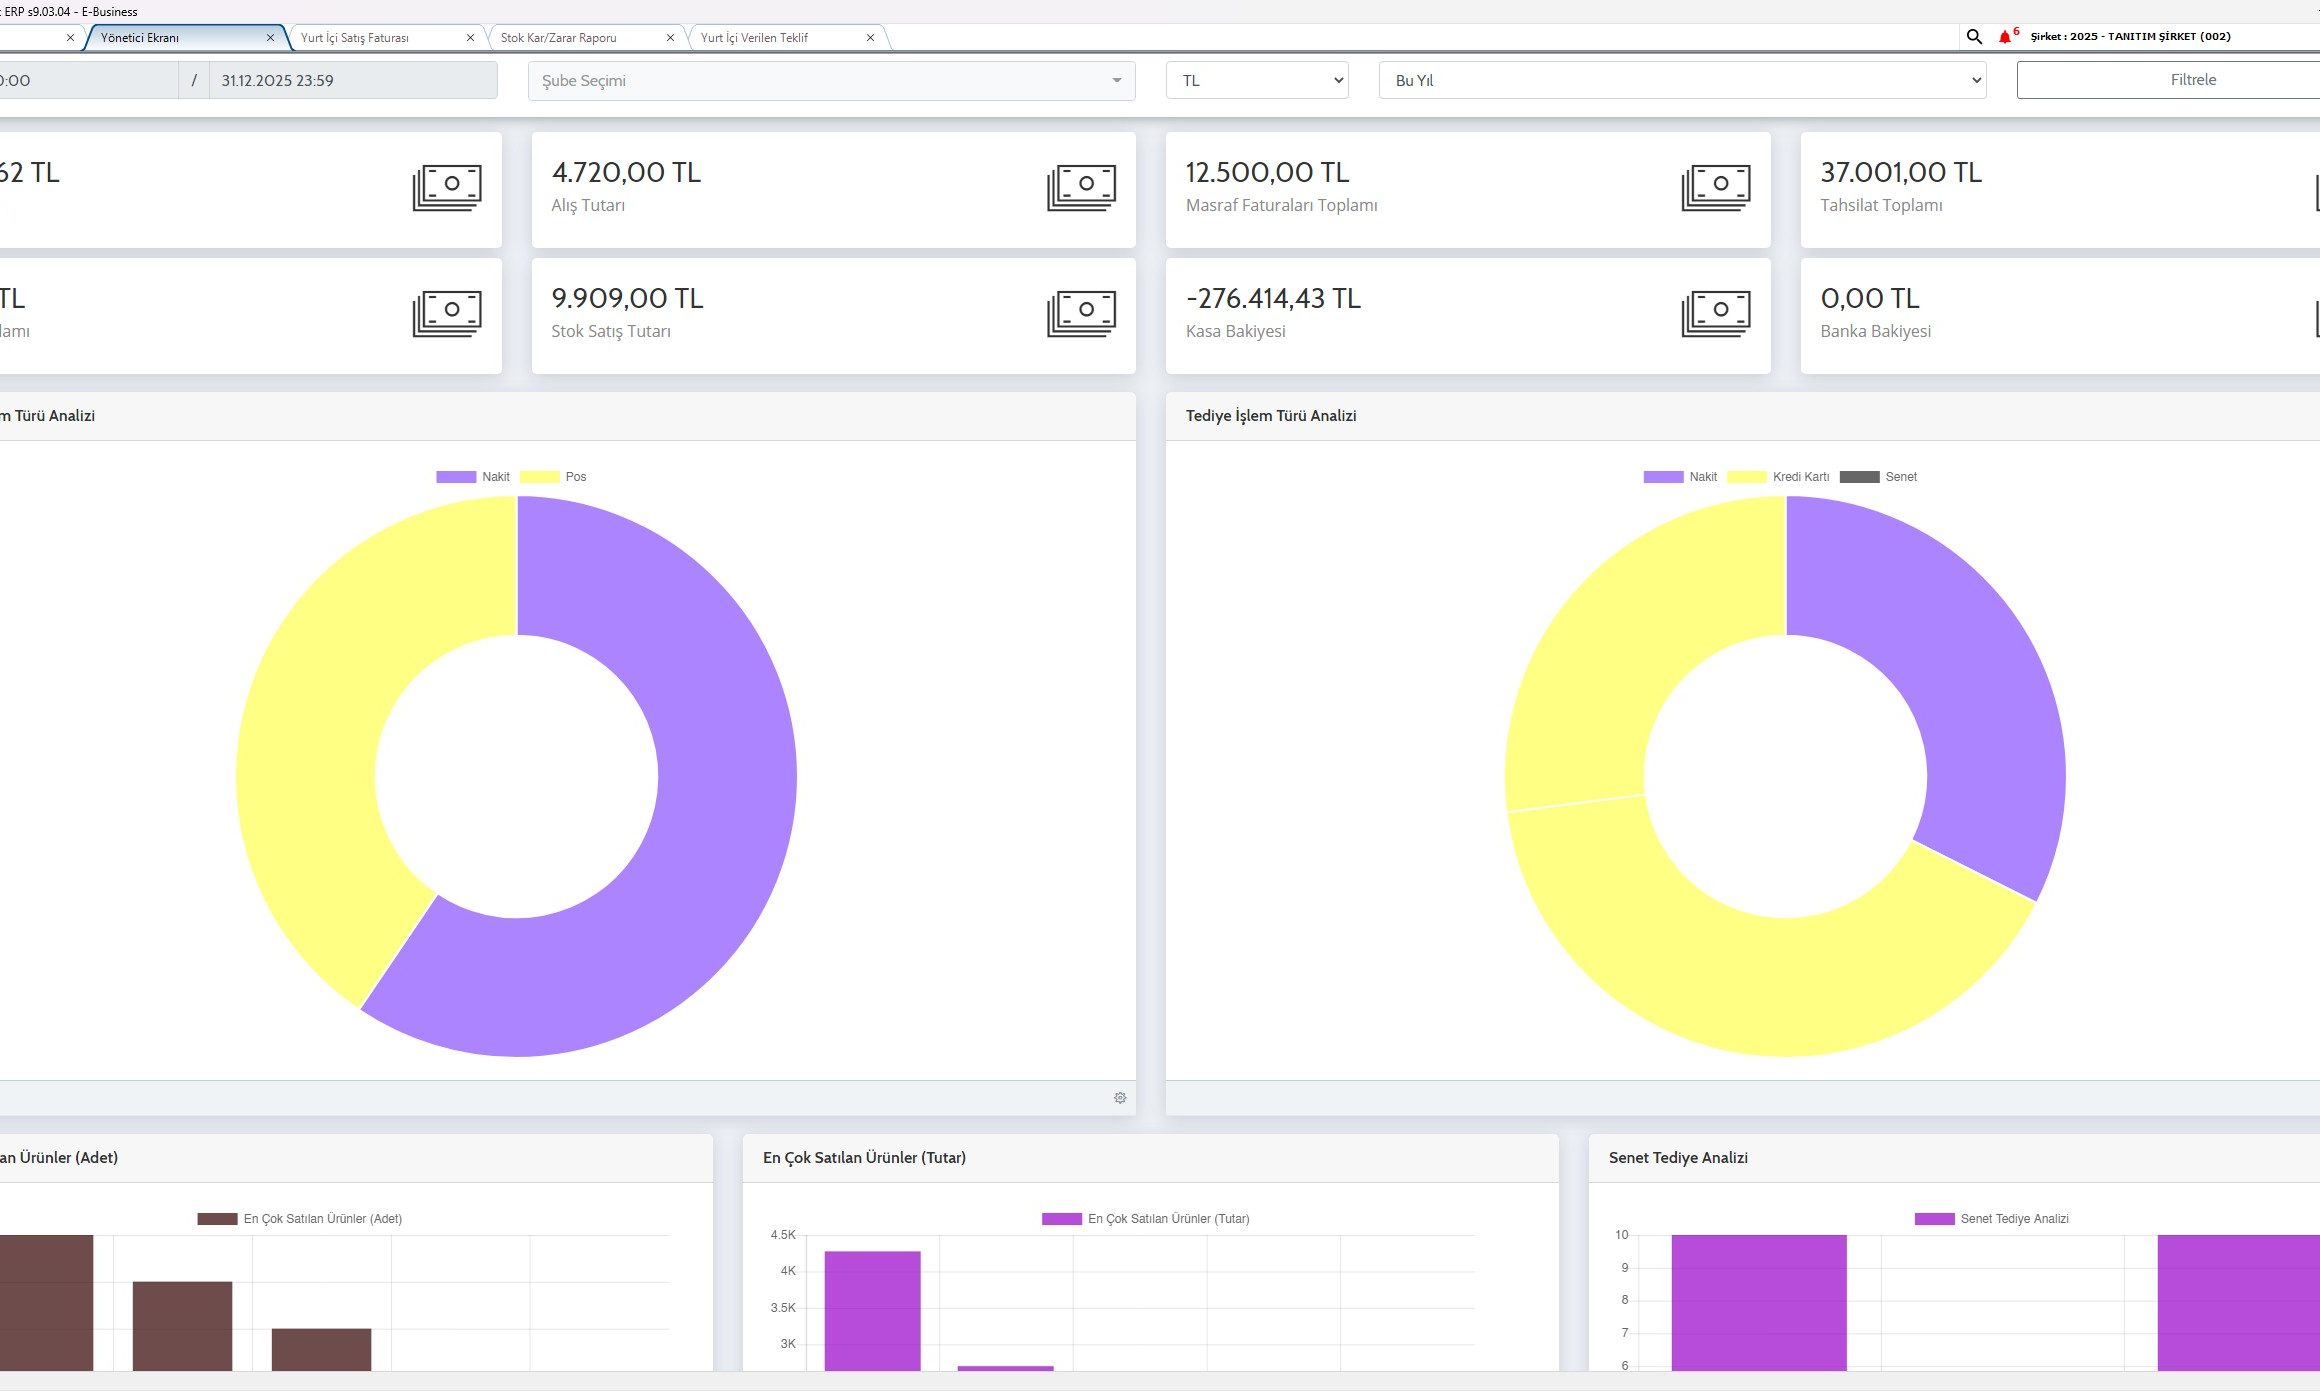Click the Nakit purple legend swatch in Tediye chart
Screen dimensions: 2320x1392
point(1663,477)
